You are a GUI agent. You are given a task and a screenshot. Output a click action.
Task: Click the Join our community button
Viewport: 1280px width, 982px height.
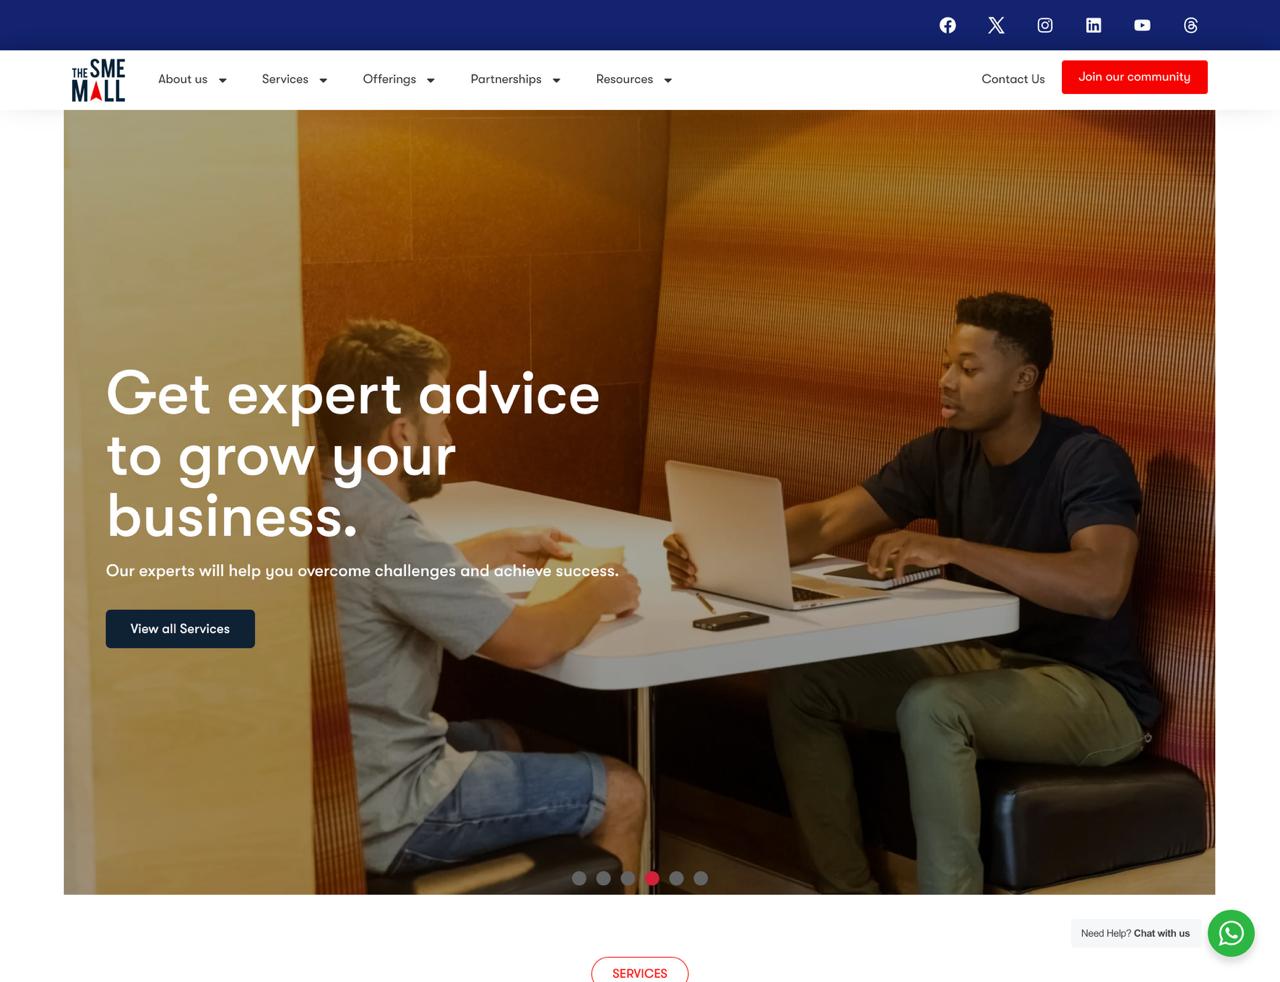tap(1134, 77)
